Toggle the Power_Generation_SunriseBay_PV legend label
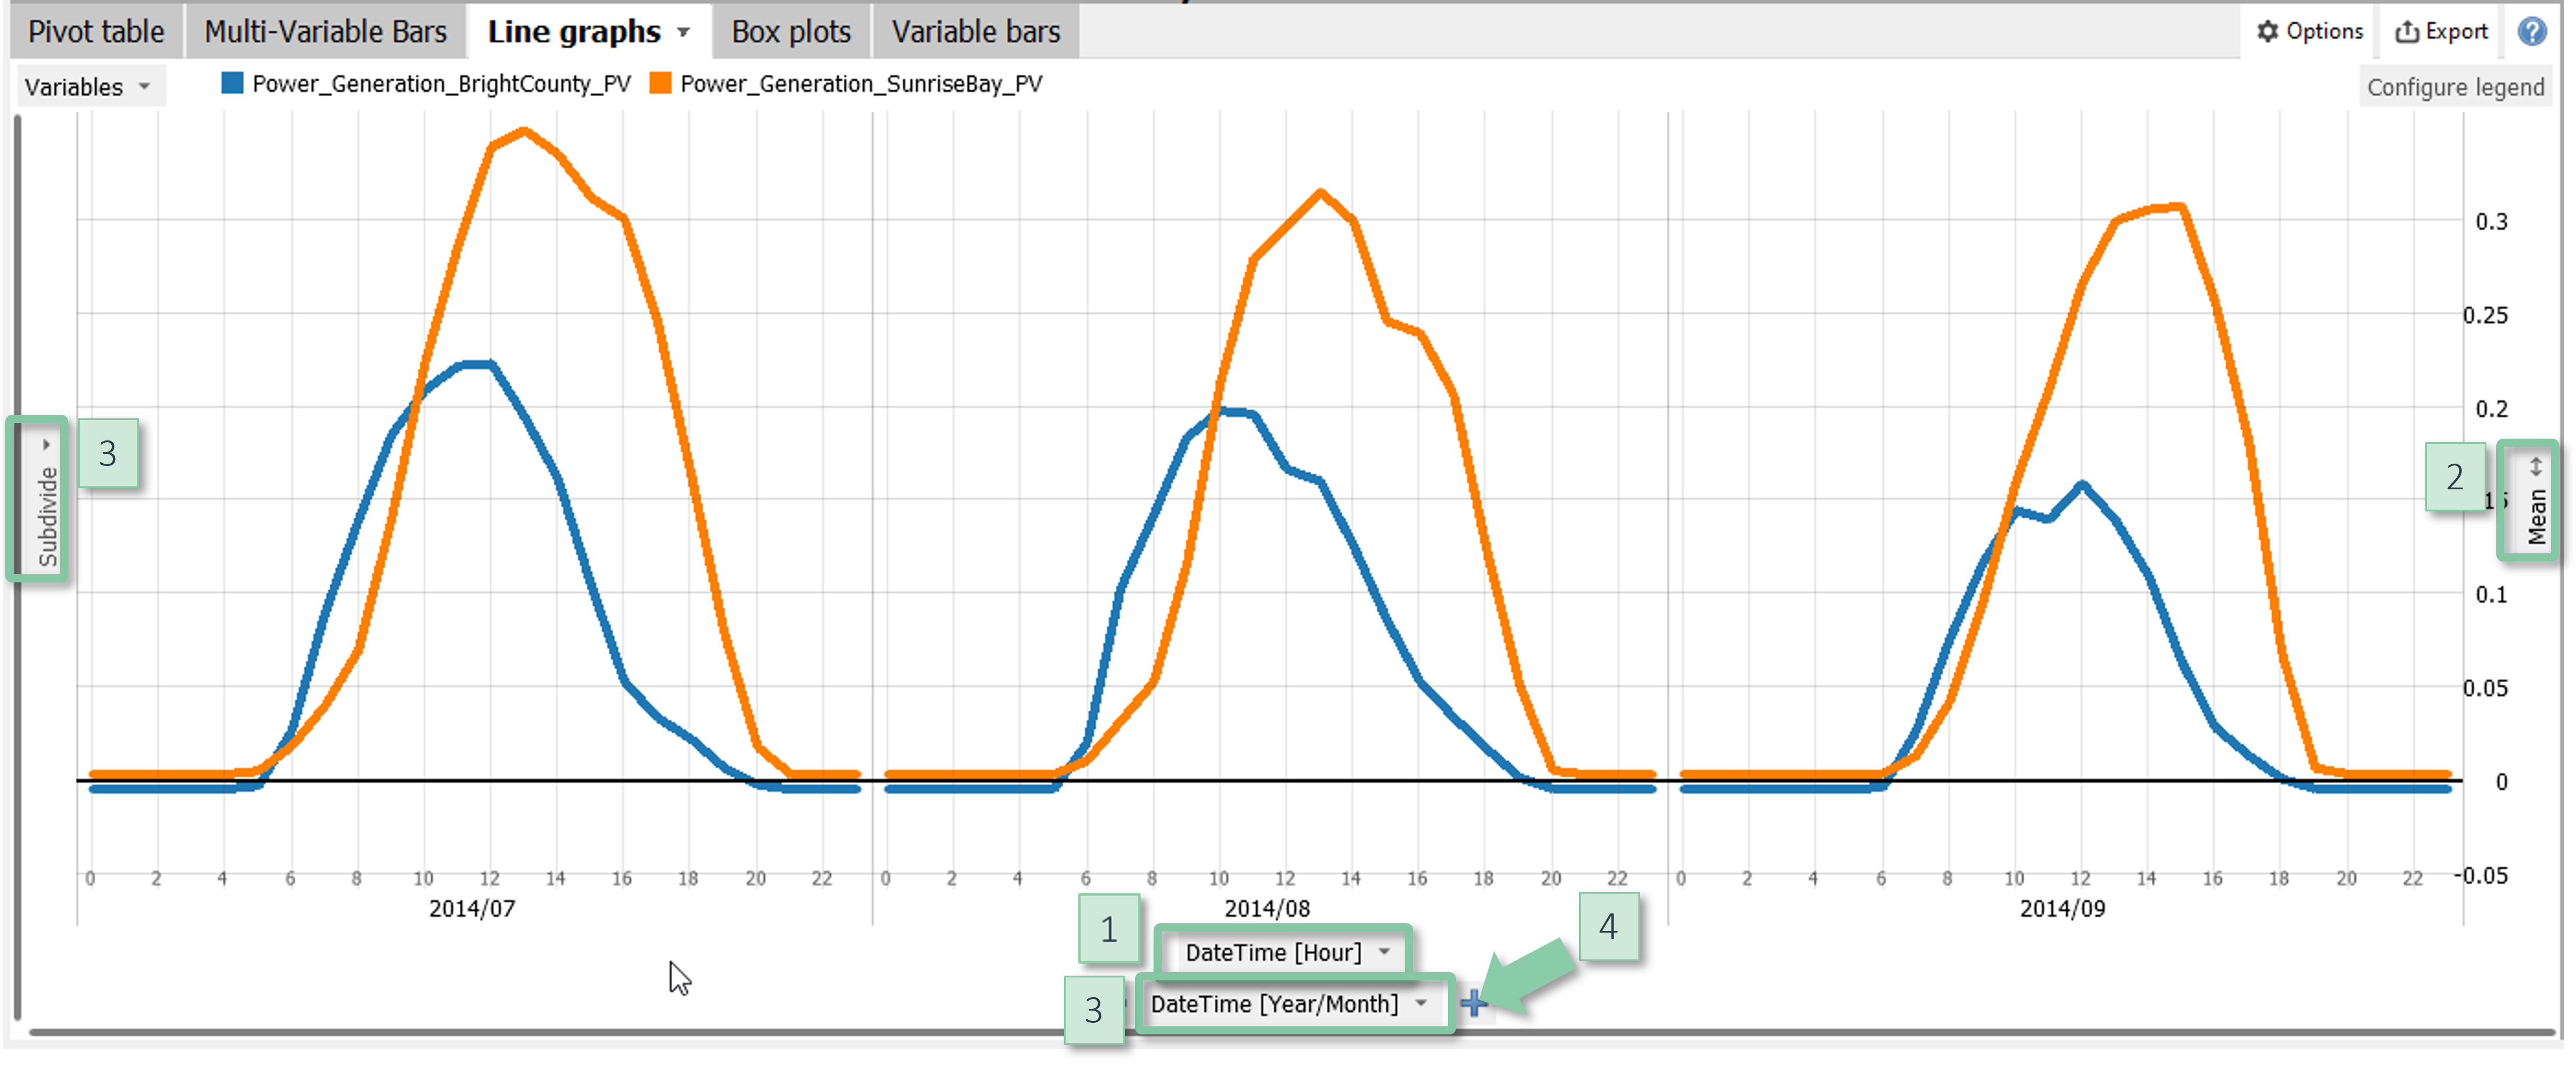The width and height of the screenshot is (2576, 1074). pos(861,84)
